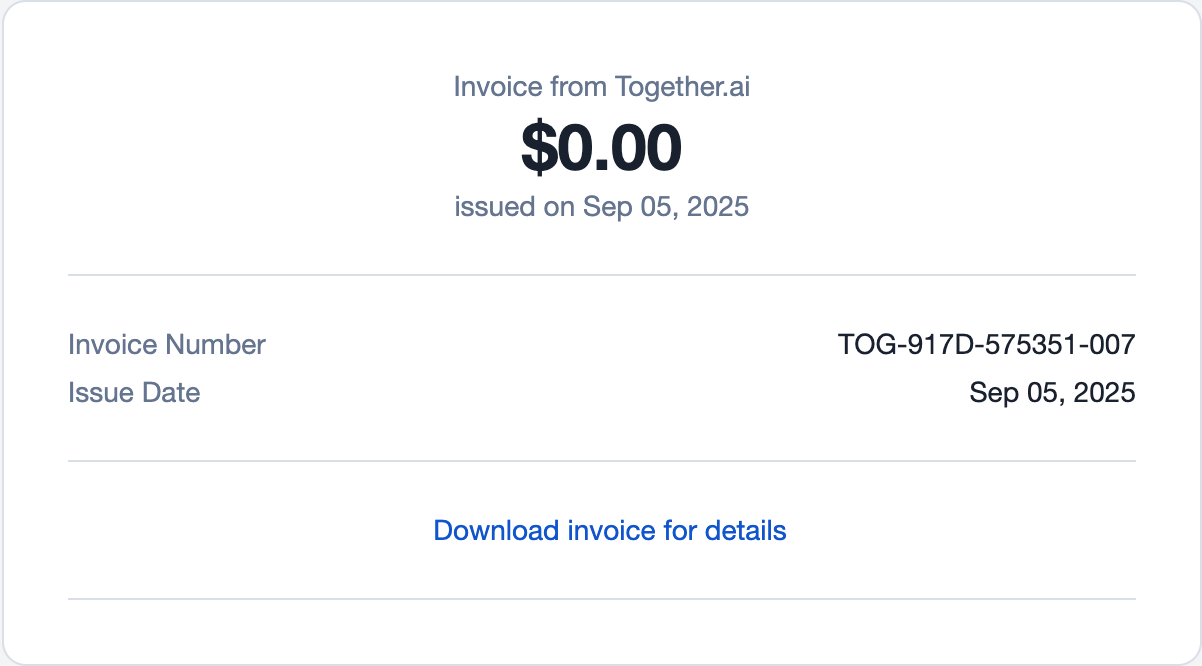This screenshot has width=1202, height=666.
Task: Click the divider line below the download link
Action: 601,599
